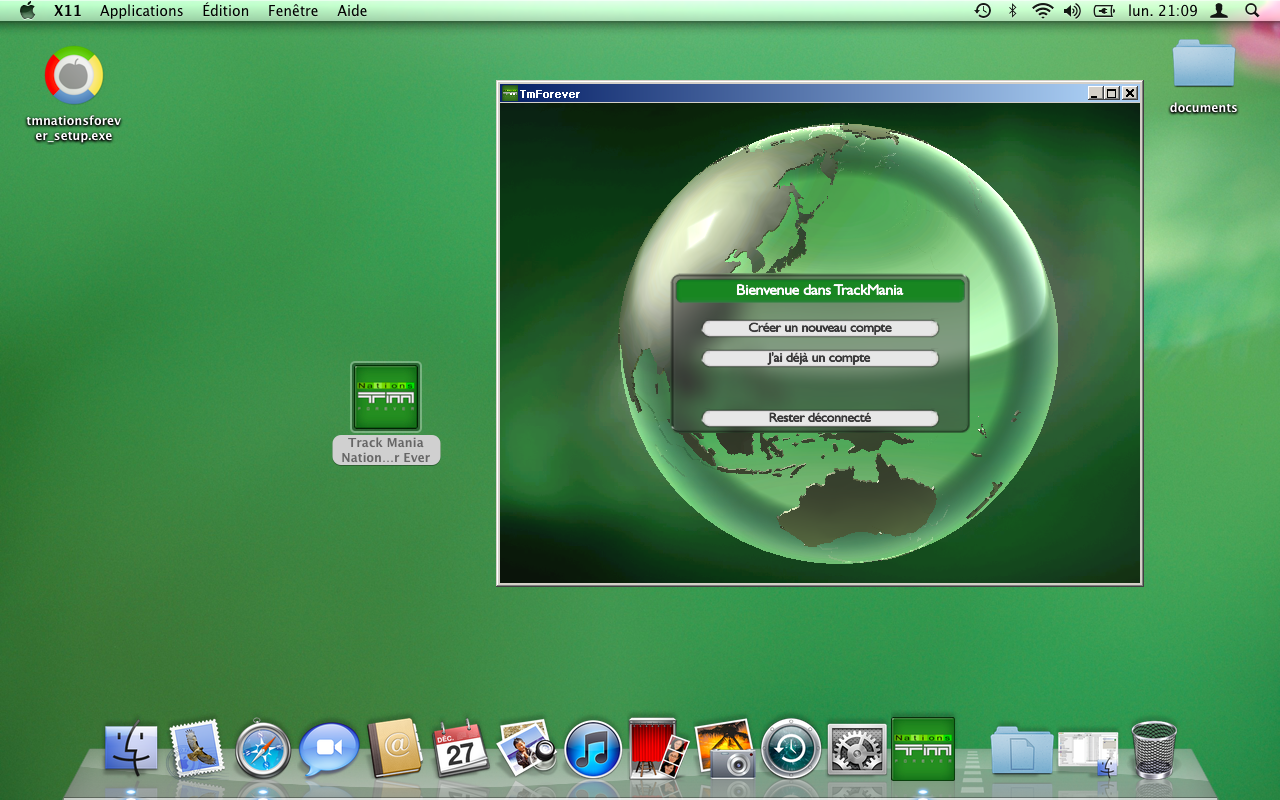Open iChat camera bubble icon in dock
Screen dimensions: 1280x800
329,750
